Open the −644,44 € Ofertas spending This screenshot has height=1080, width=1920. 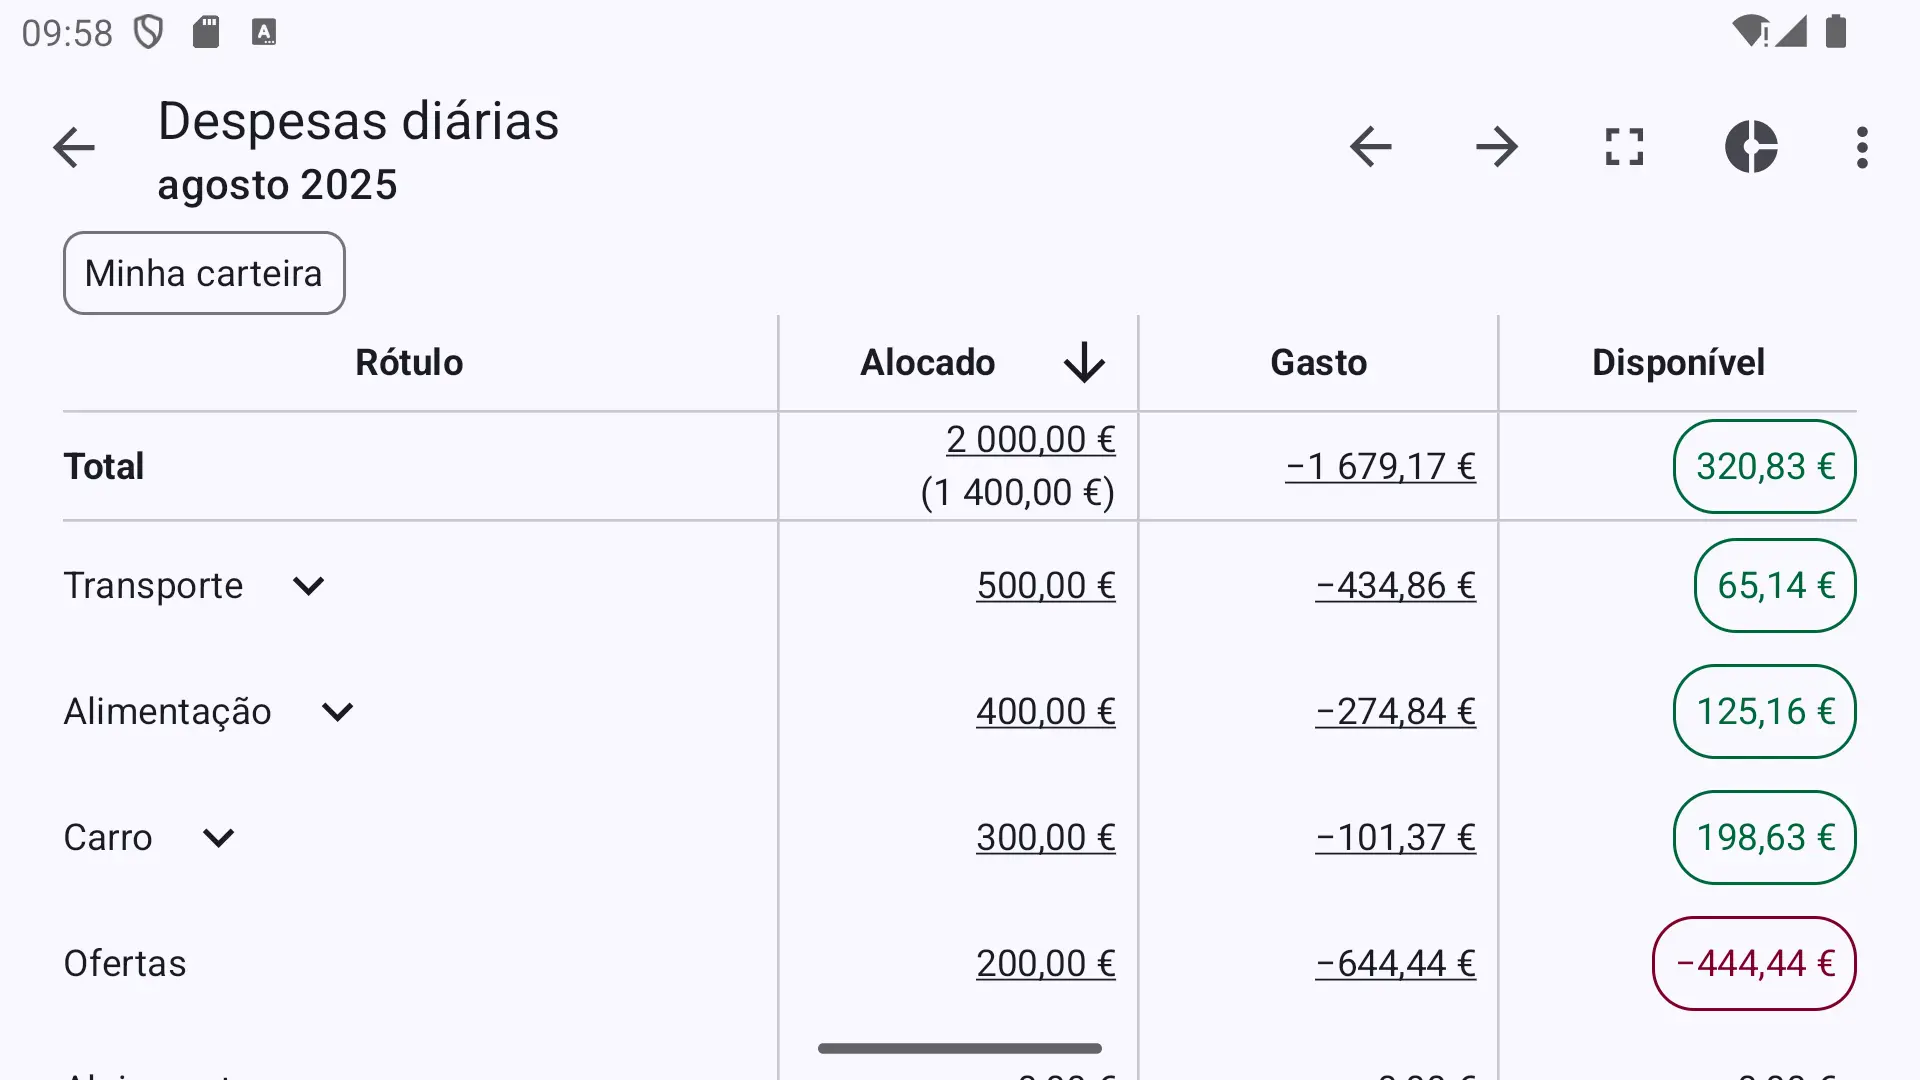(1396, 964)
